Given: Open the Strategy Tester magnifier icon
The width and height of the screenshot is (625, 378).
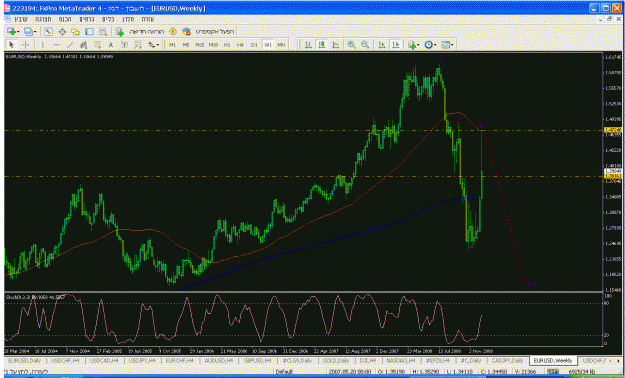Looking at the screenshot, I should point(103,32).
